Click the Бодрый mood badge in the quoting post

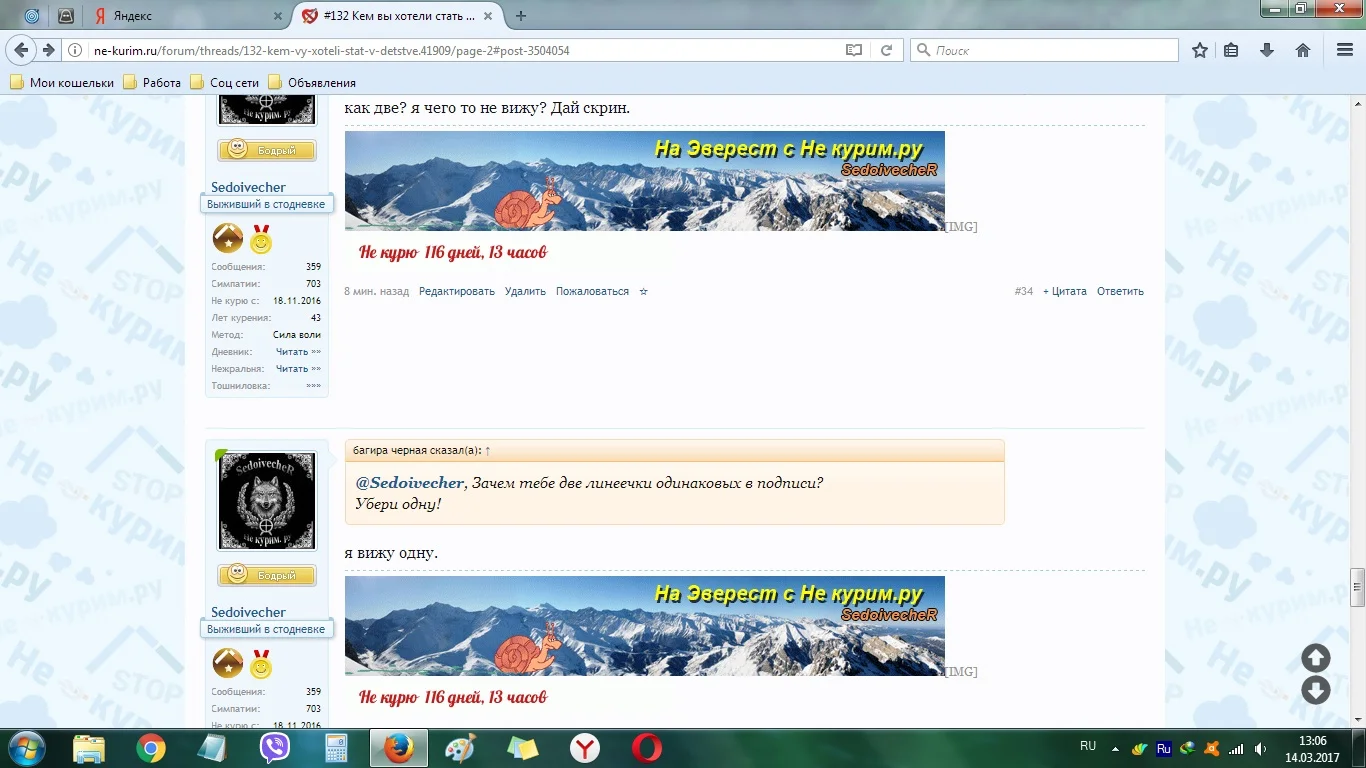(267, 575)
